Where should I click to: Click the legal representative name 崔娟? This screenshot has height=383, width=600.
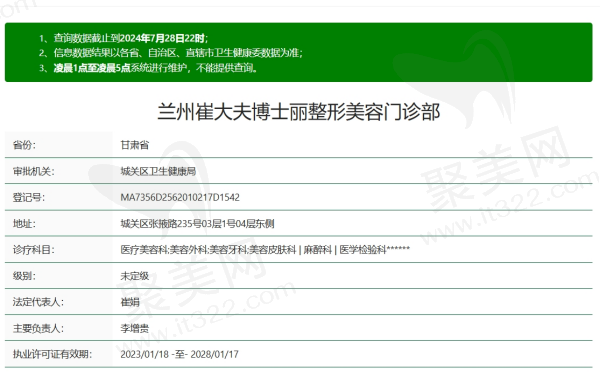(x=130, y=302)
